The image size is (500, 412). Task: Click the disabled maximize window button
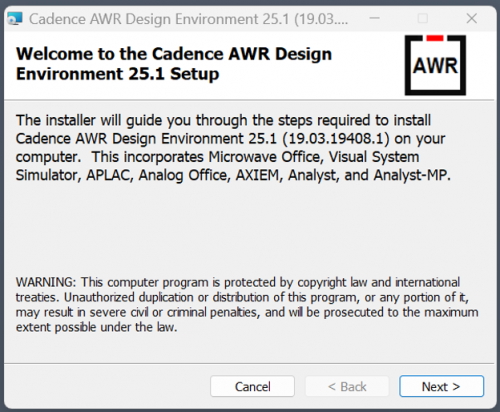pos(423,18)
